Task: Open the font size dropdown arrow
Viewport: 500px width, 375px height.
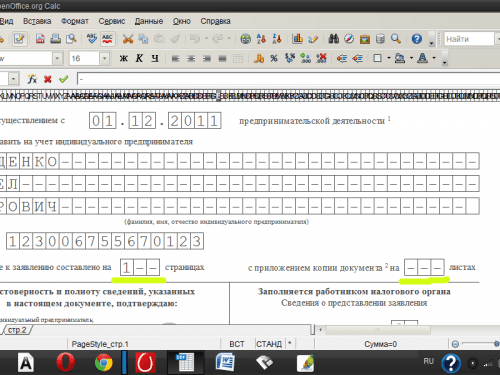Action: 105,59
